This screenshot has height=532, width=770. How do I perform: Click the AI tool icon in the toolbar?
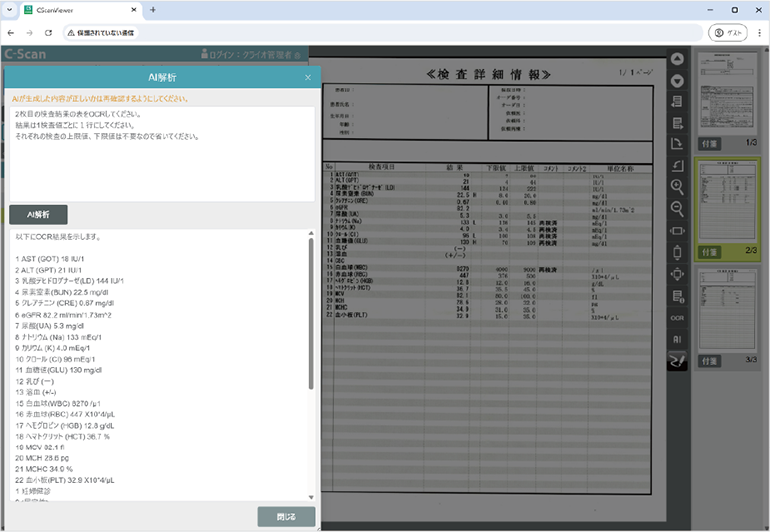pos(677,340)
